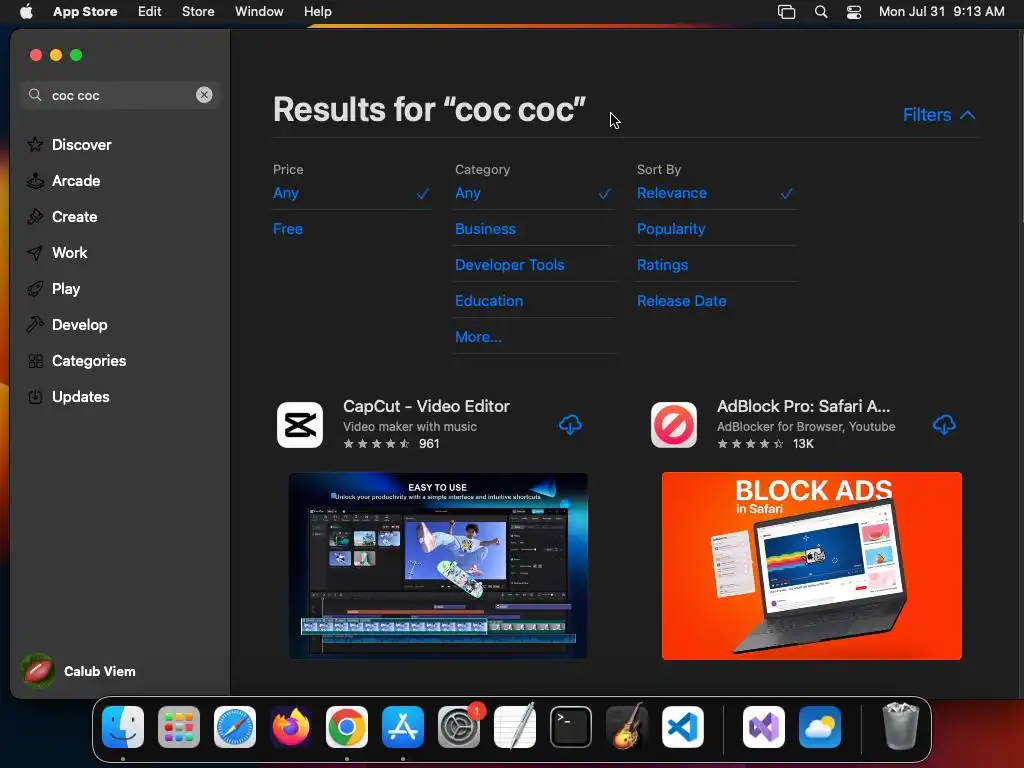This screenshot has height=768, width=1024.
Task: Launch Google Chrome from the Dock
Action: [347, 726]
